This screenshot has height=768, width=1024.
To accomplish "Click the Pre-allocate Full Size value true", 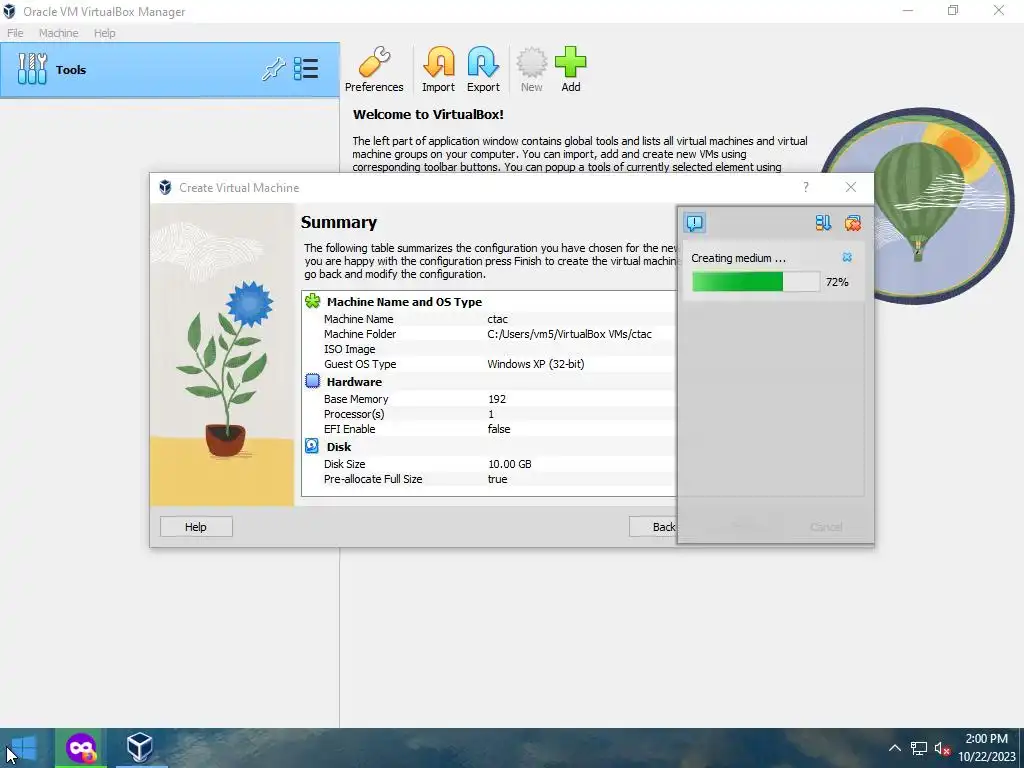I will (498, 479).
